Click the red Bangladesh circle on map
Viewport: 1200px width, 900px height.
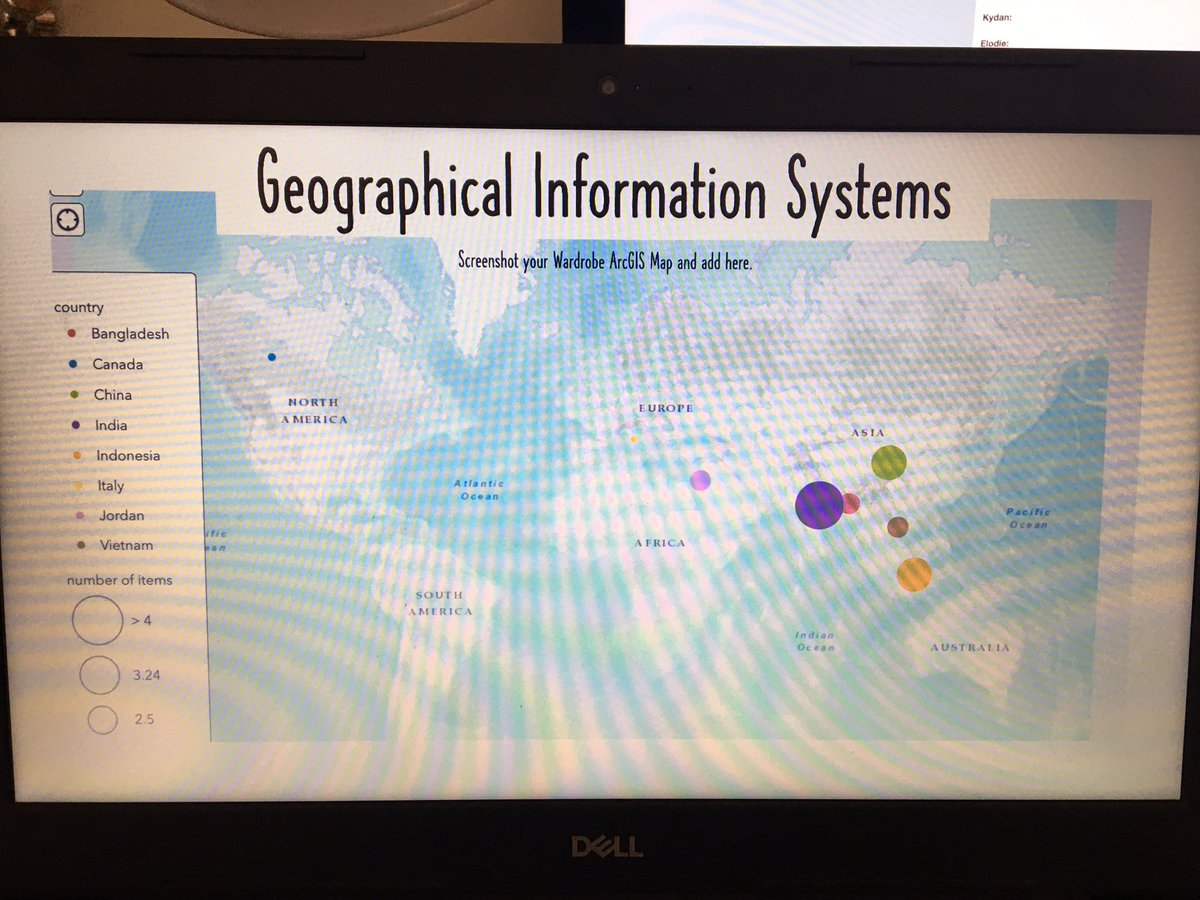(x=850, y=503)
